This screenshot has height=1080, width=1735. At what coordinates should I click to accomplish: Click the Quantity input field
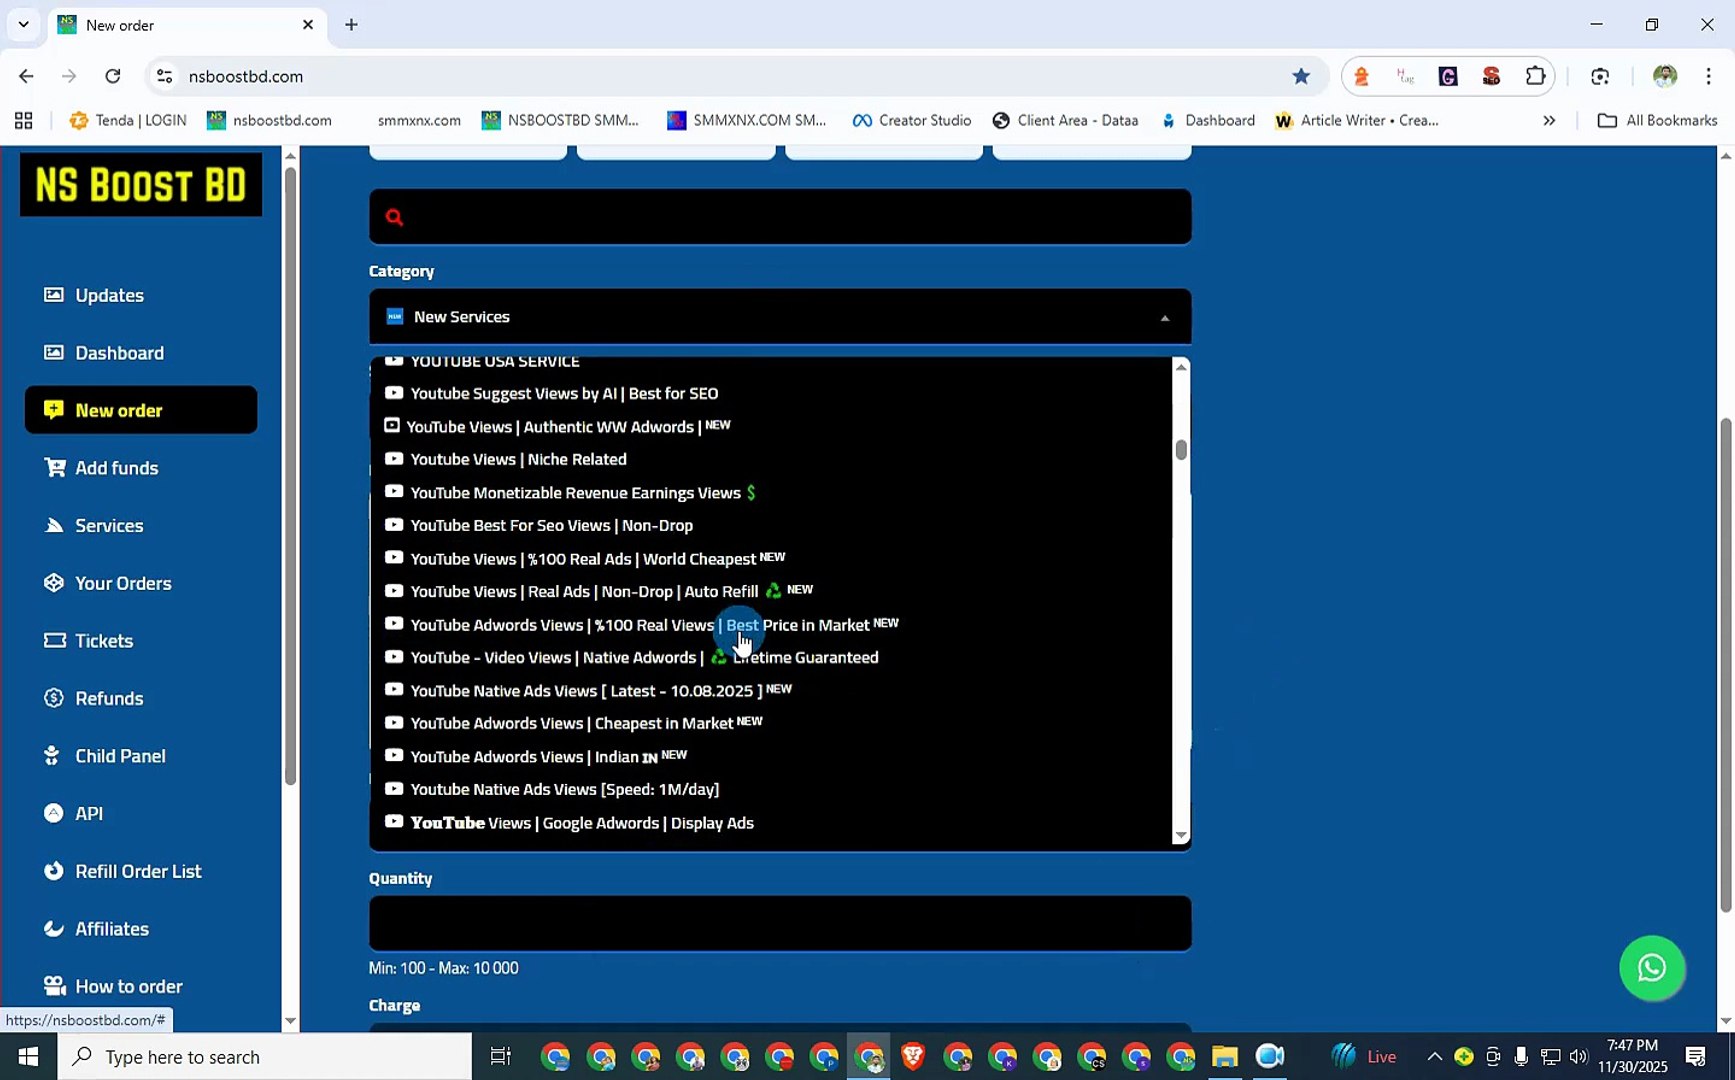pyautogui.click(x=780, y=923)
